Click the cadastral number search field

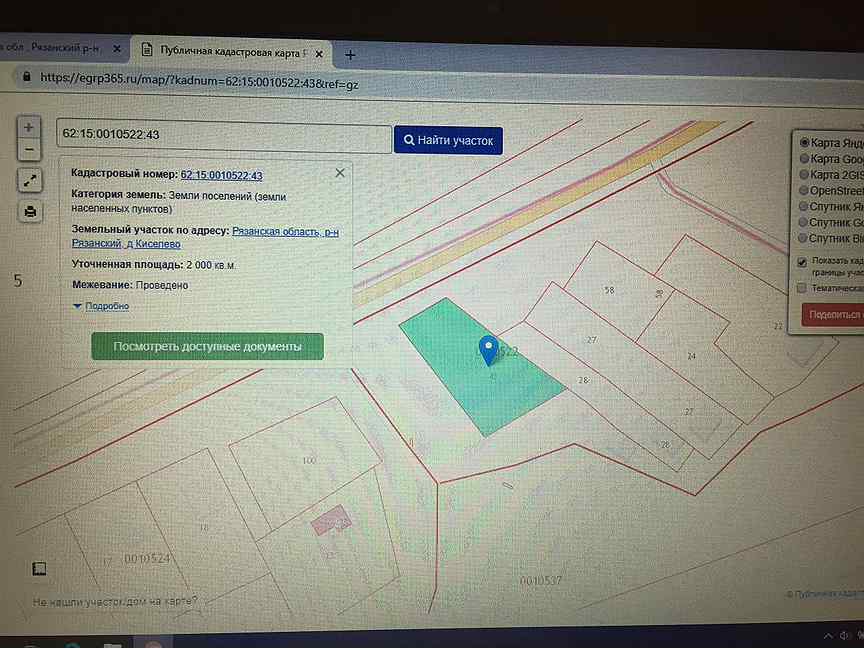click(x=224, y=136)
